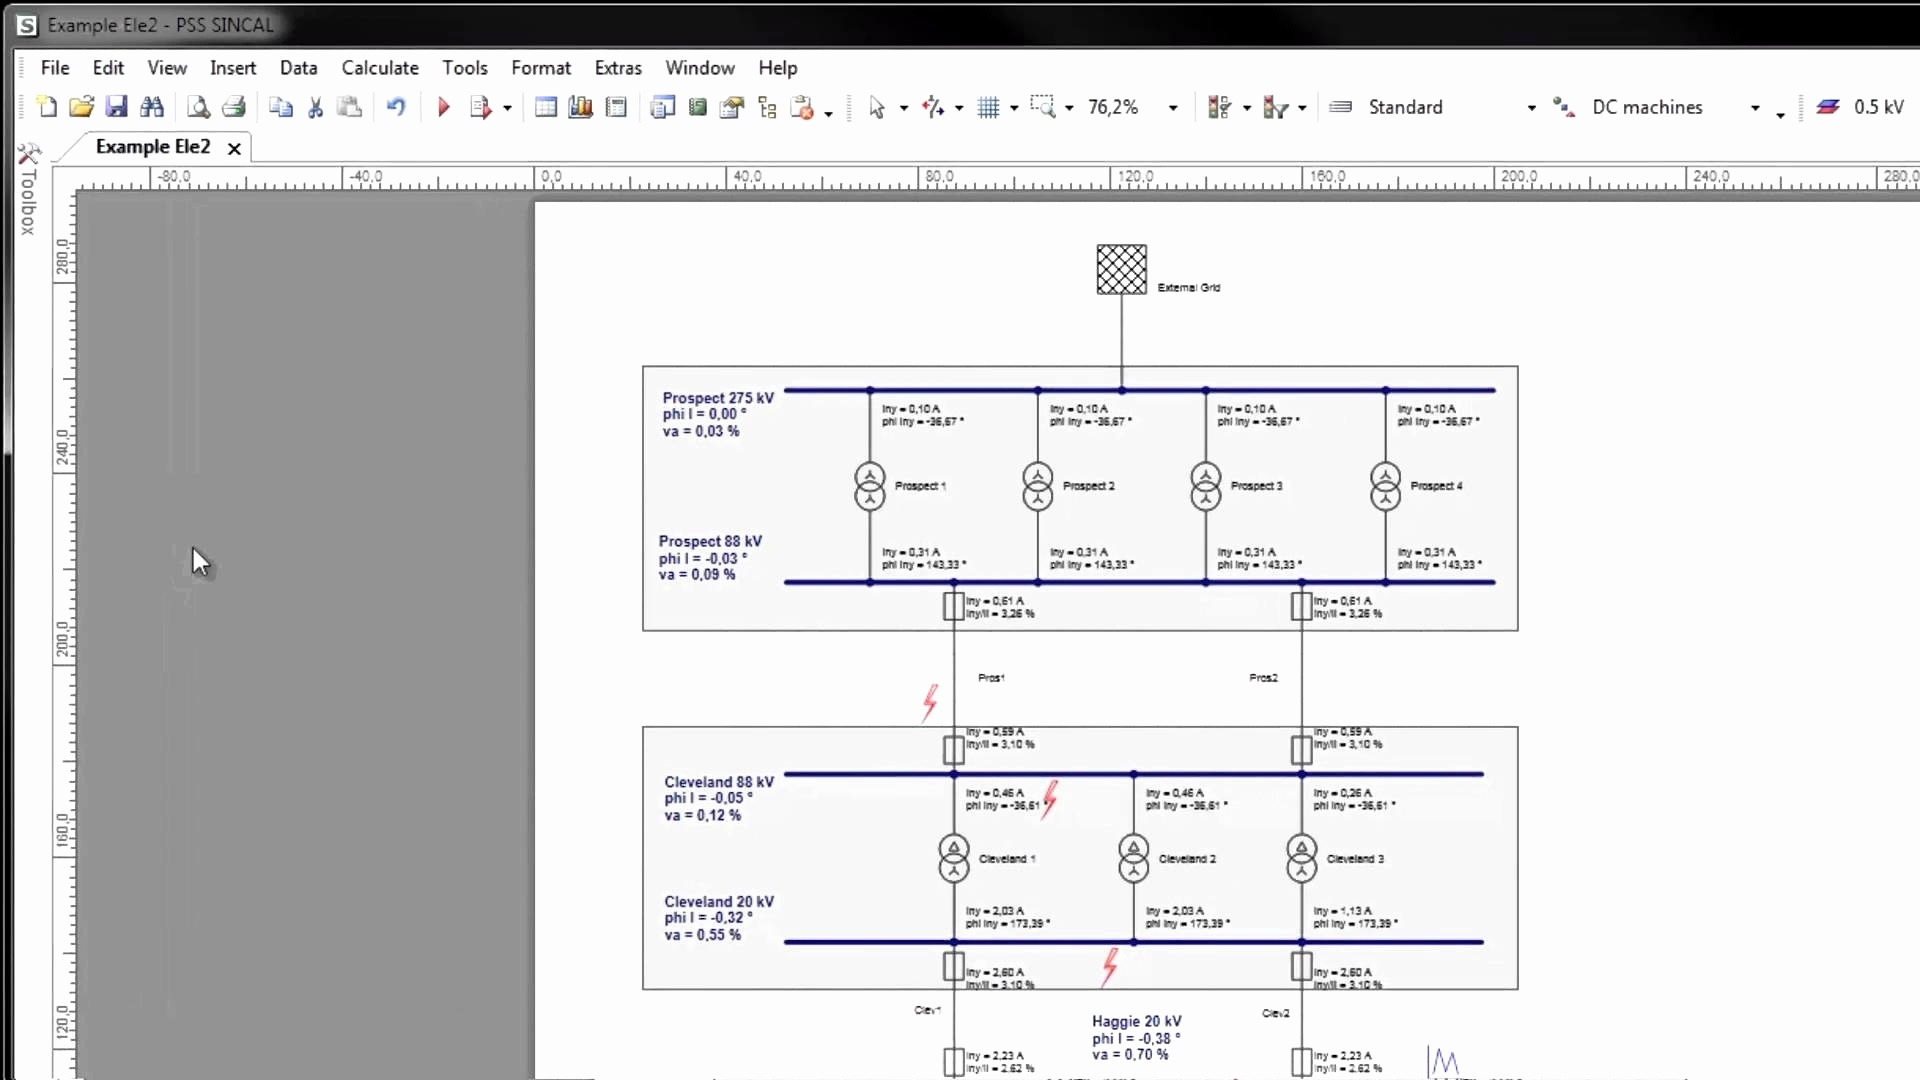Viewport: 1920px width, 1080px height.
Task: Expand the 76,2% zoom dropdown
Action: click(1173, 107)
